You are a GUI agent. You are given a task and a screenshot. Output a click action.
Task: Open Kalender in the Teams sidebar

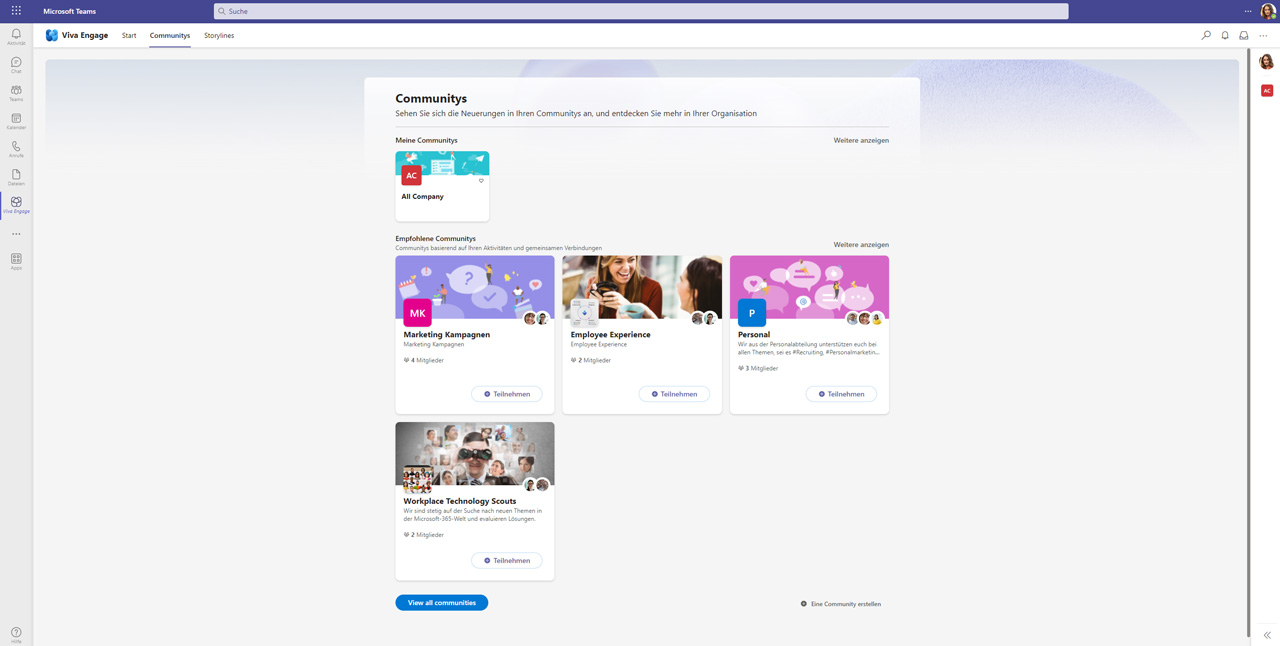click(x=16, y=121)
